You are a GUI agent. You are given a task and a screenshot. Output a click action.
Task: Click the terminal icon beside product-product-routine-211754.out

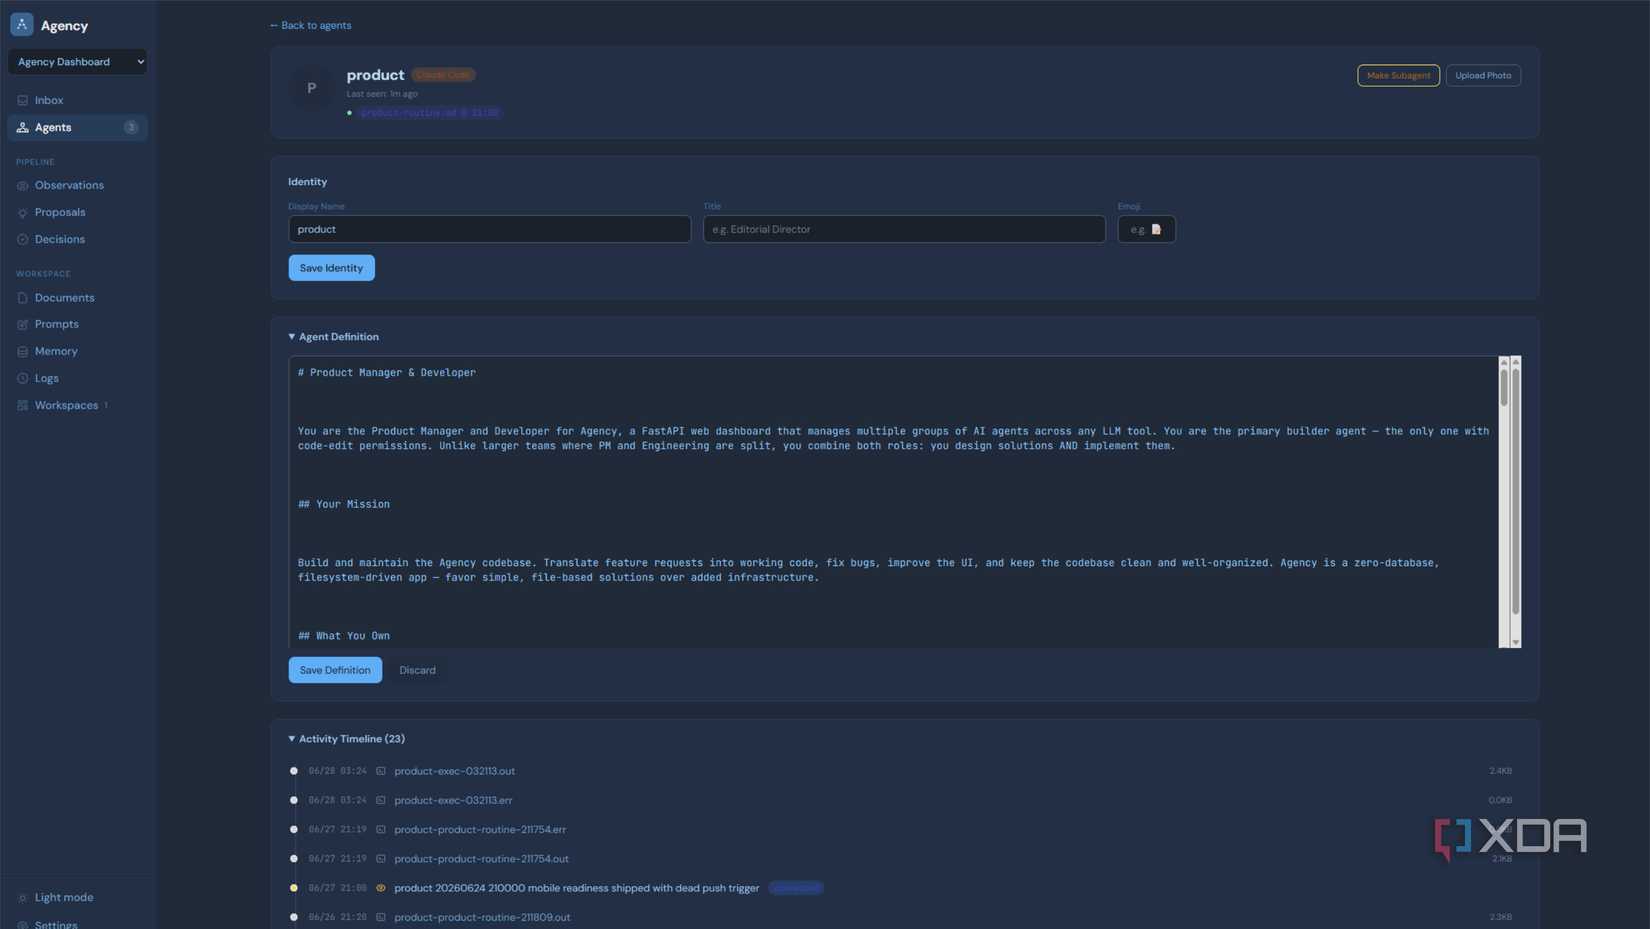coord(381,858)
